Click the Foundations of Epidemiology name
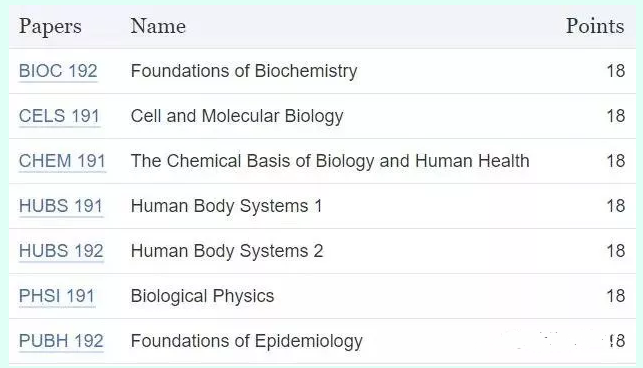 pos(246,341)
